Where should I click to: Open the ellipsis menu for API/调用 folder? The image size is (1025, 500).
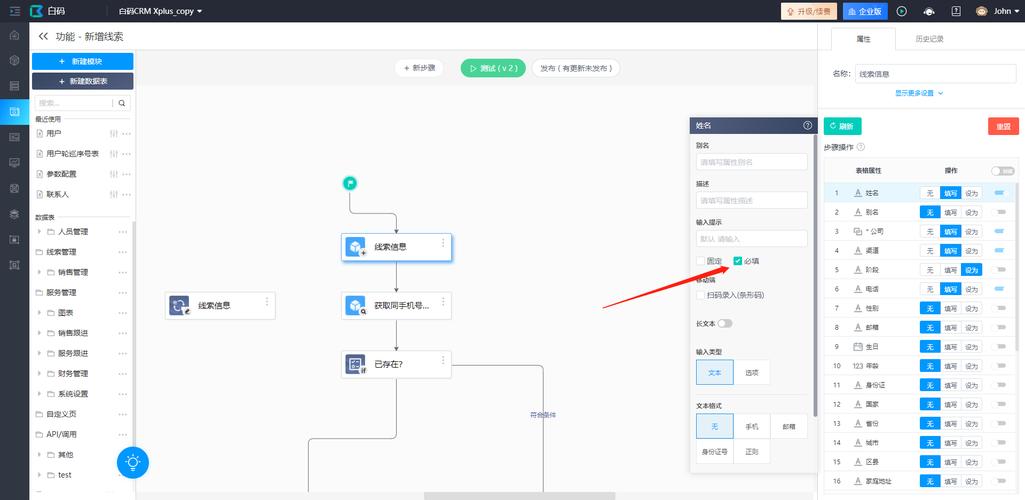(123, 435)
